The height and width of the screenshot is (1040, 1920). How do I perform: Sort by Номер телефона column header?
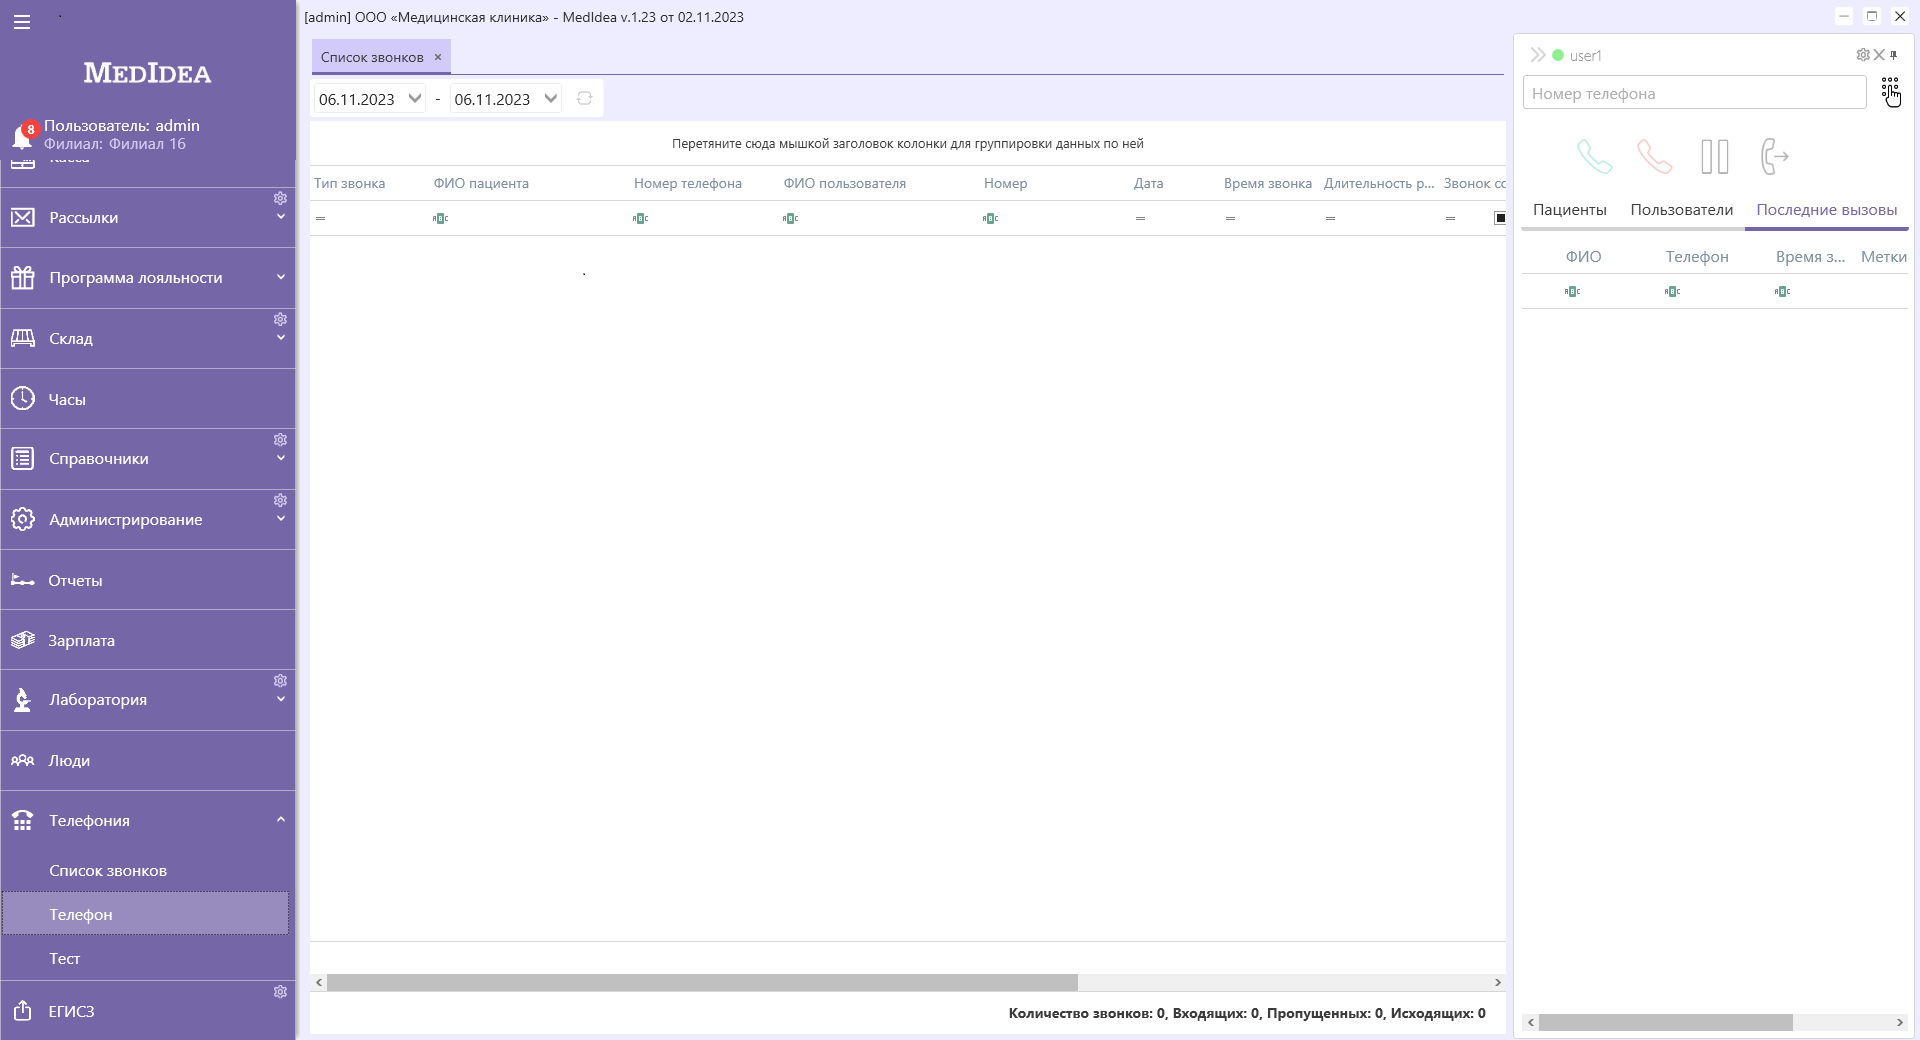688,183
